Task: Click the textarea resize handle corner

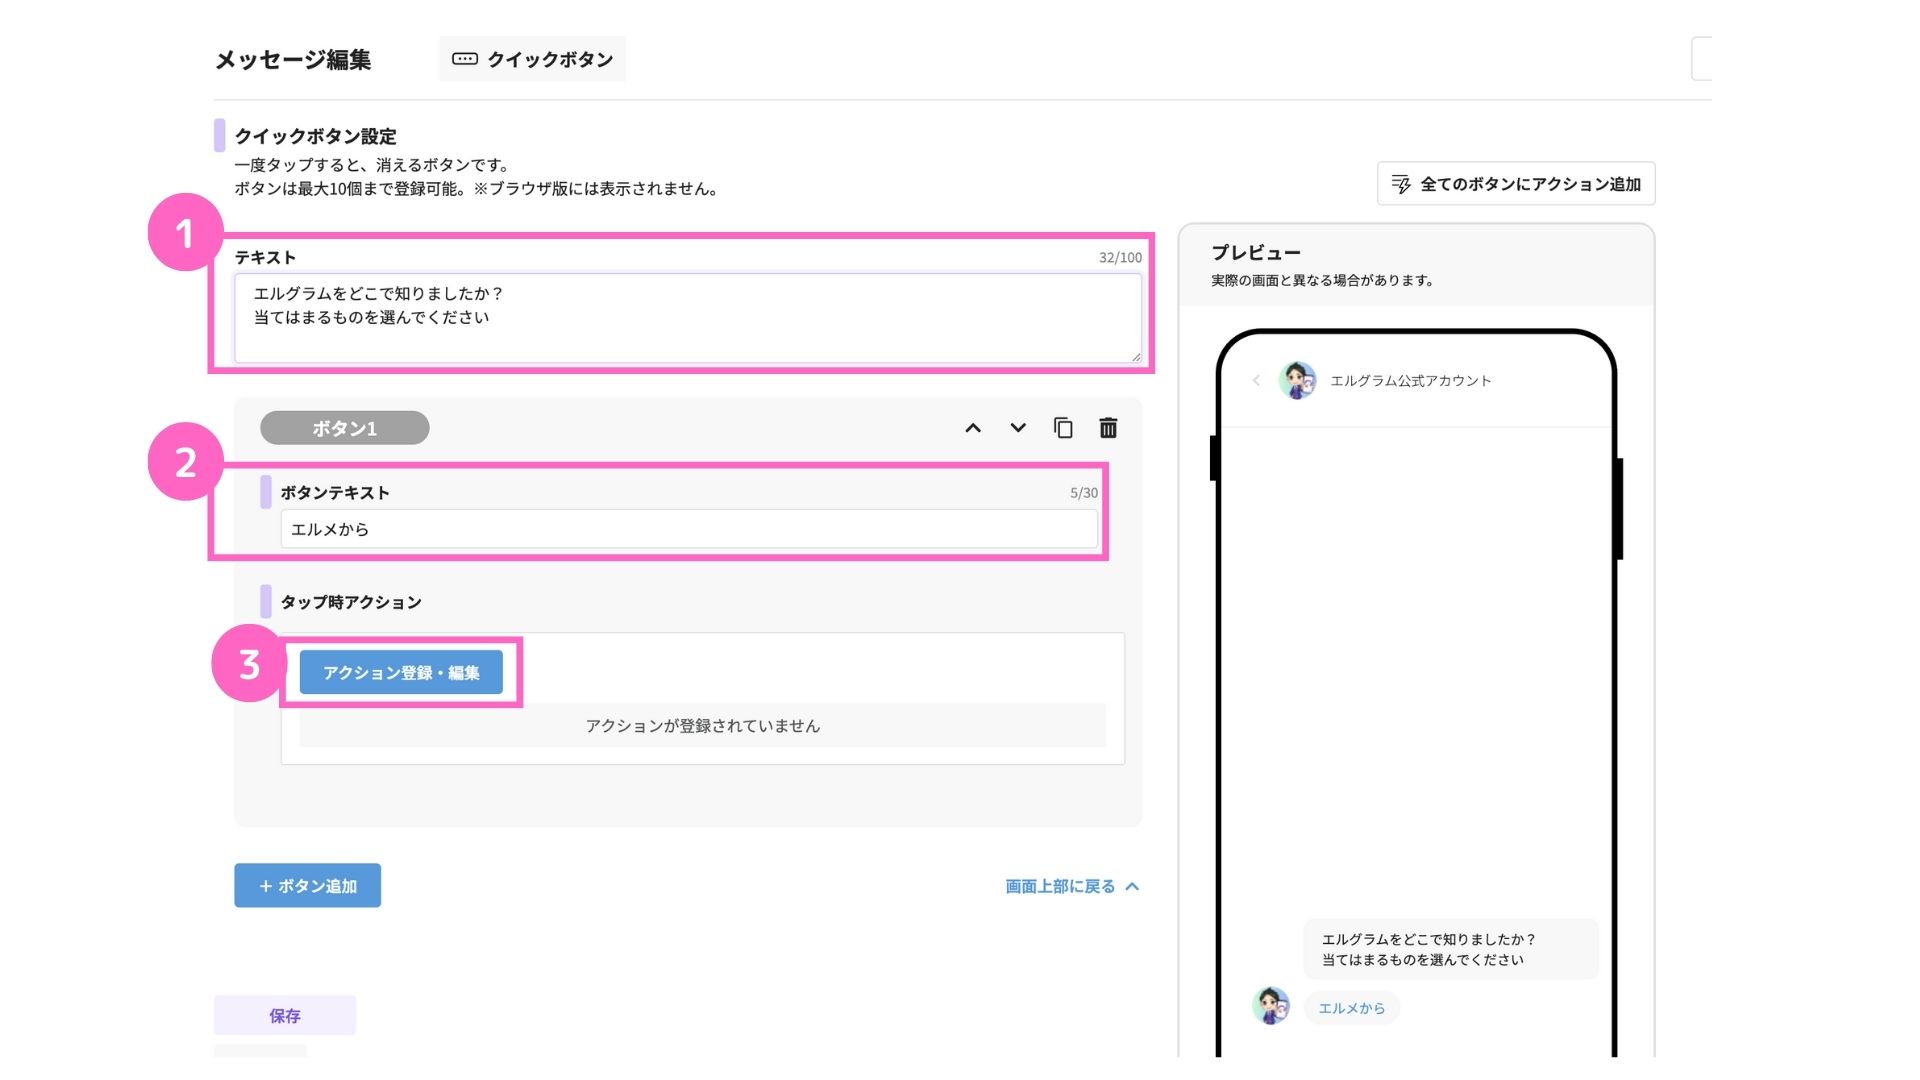Action: [1136, 356]
